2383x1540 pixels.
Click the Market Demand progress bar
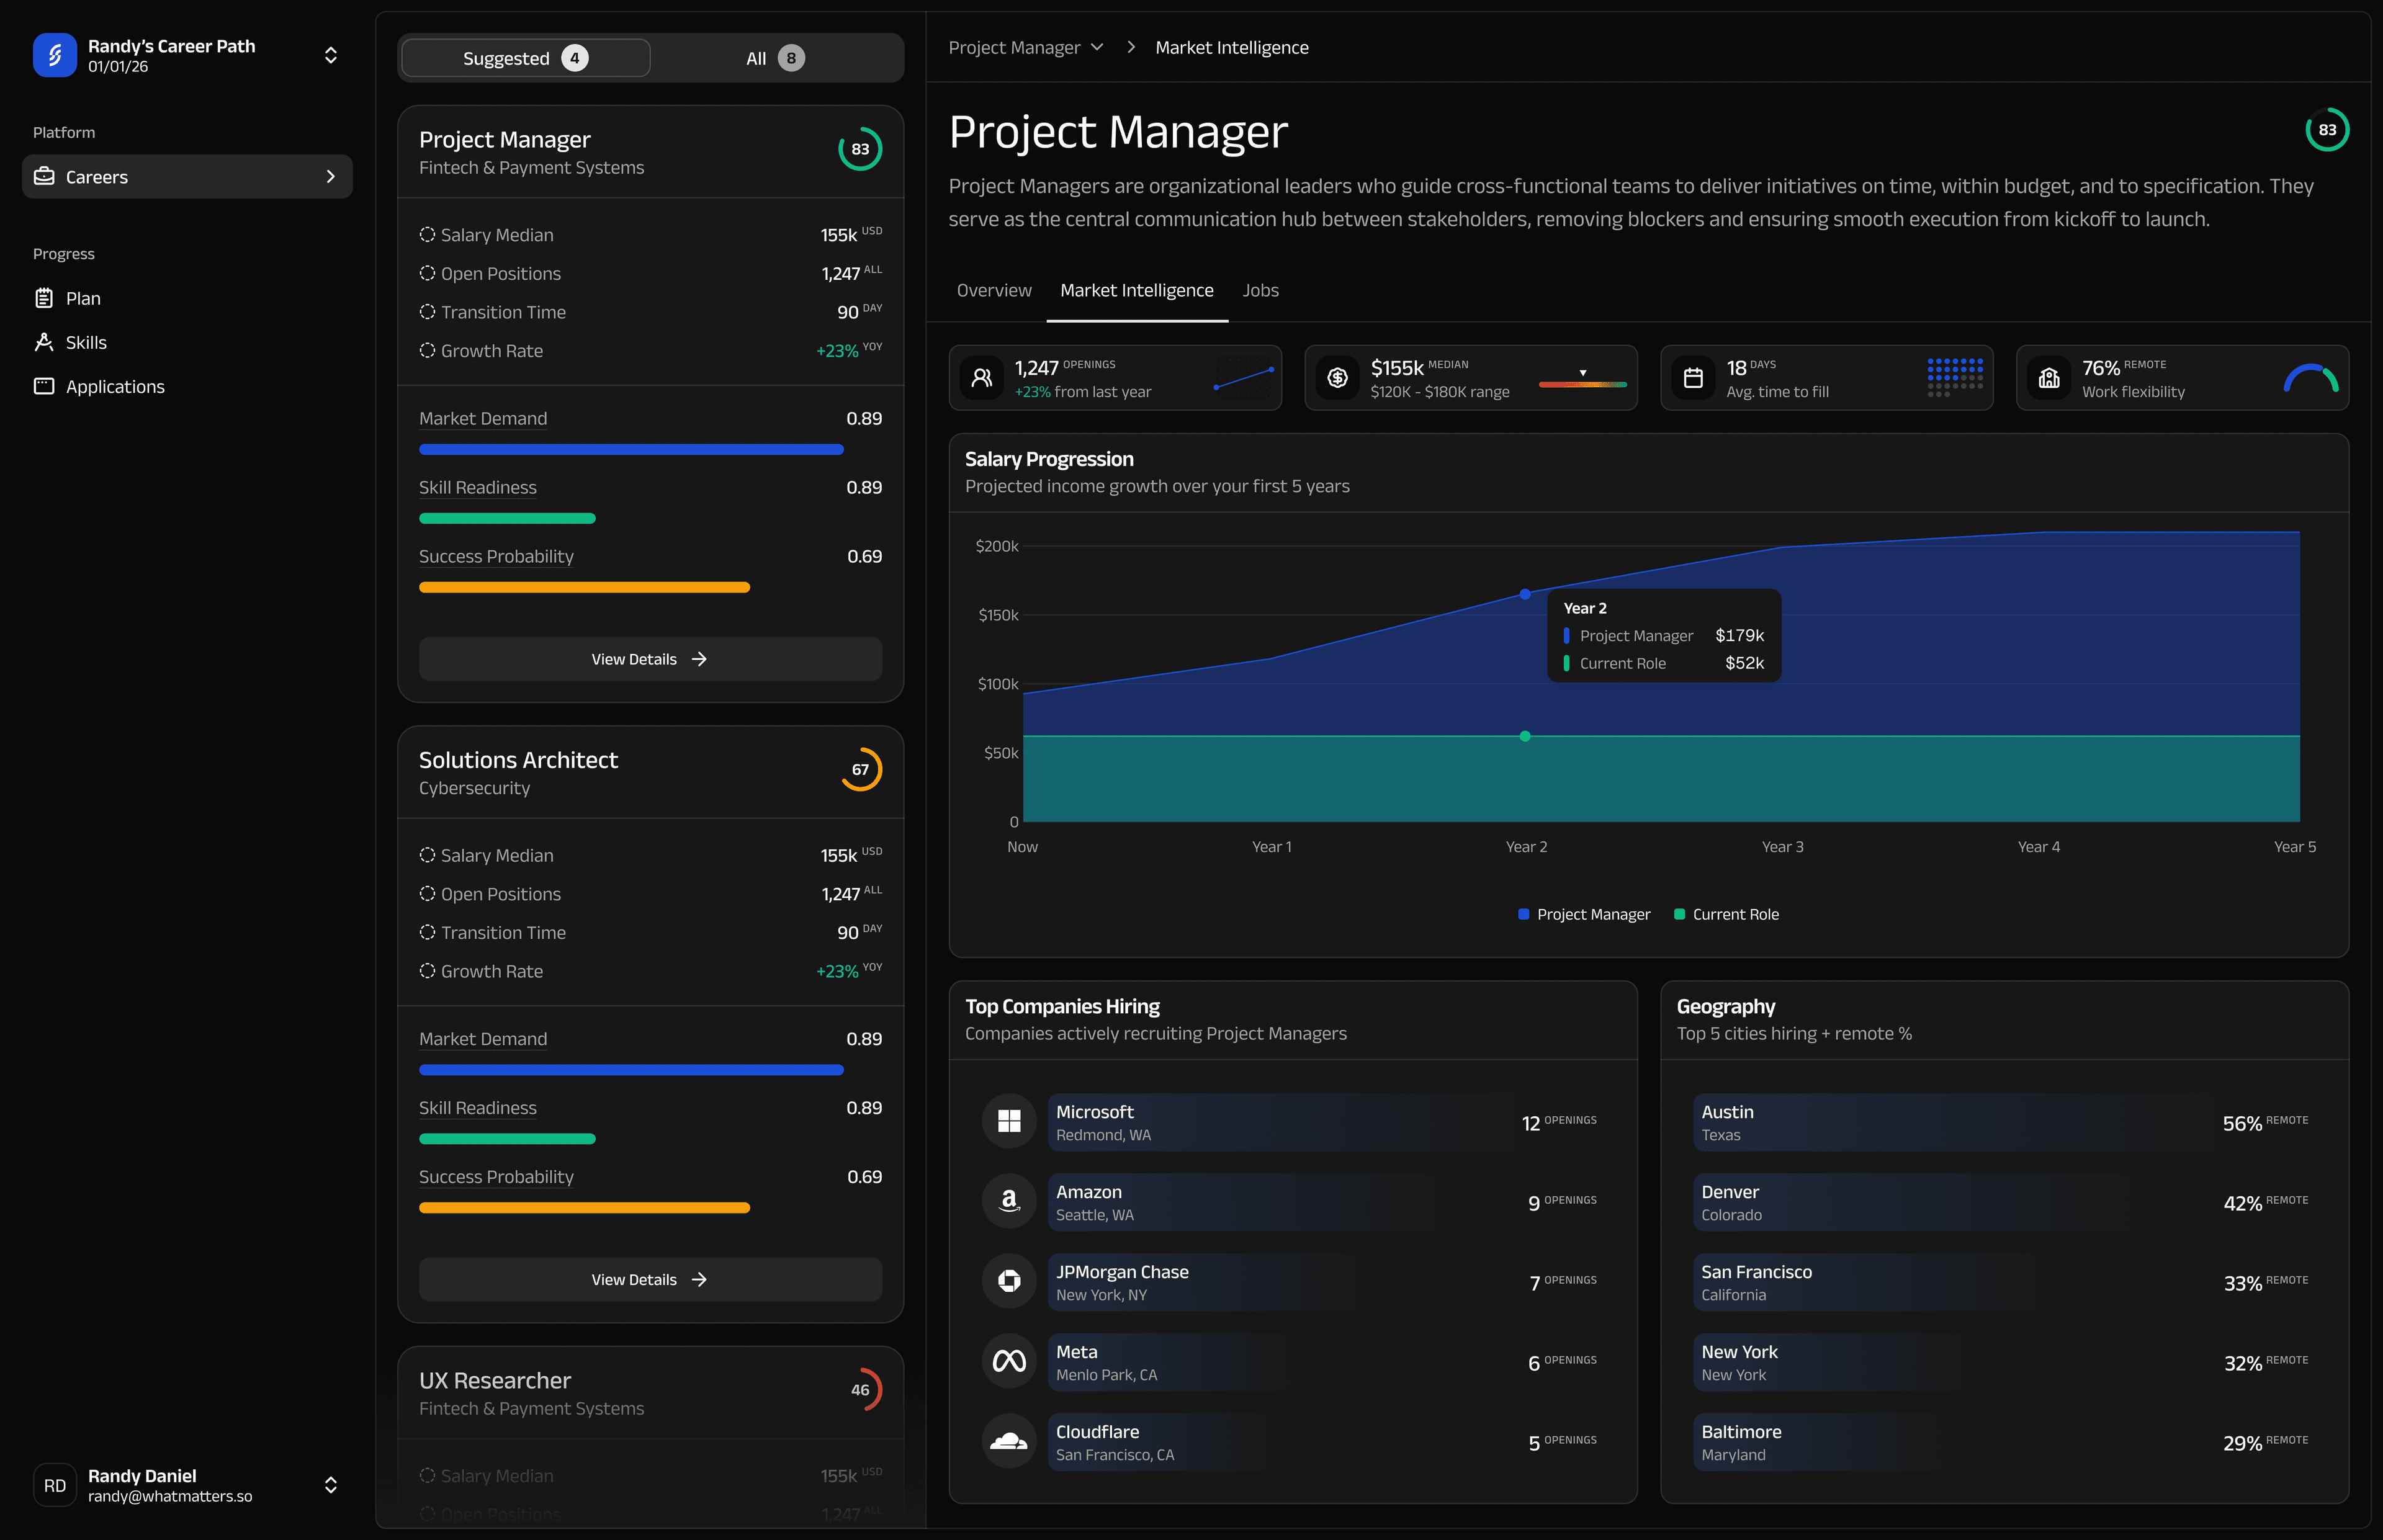[631, 449]
